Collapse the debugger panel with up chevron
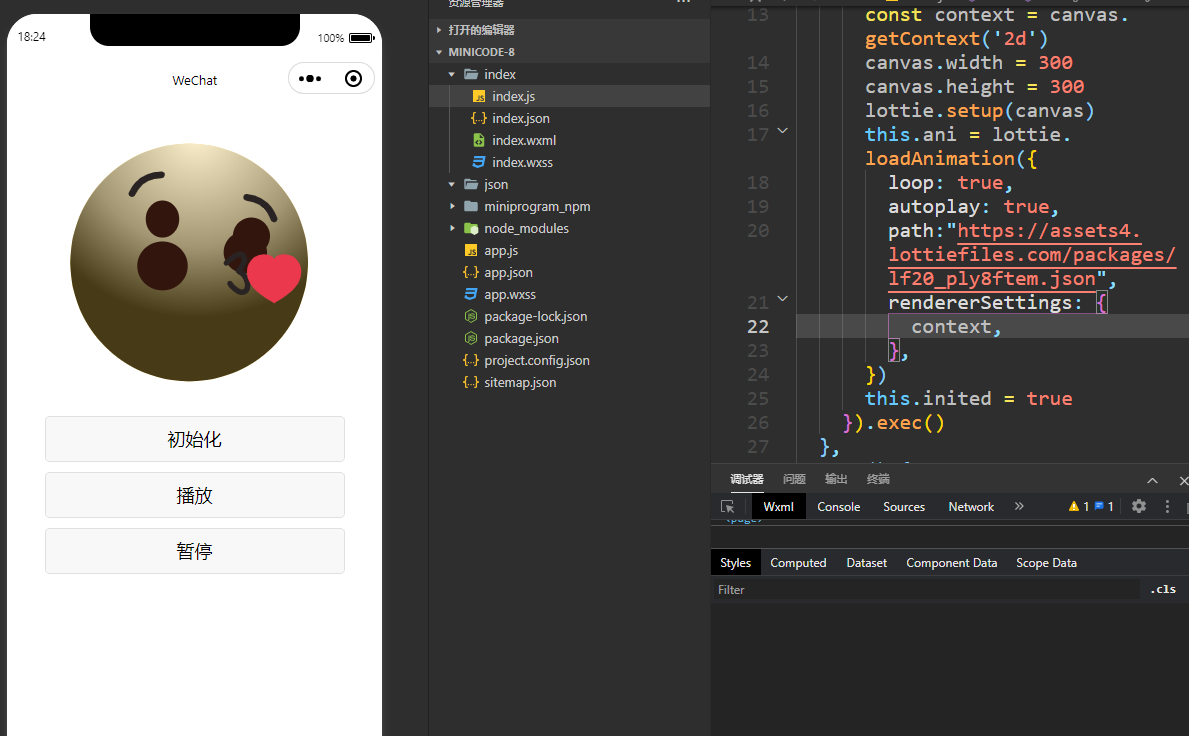This screenshot has width=1189, height=736. [1152, 481]
